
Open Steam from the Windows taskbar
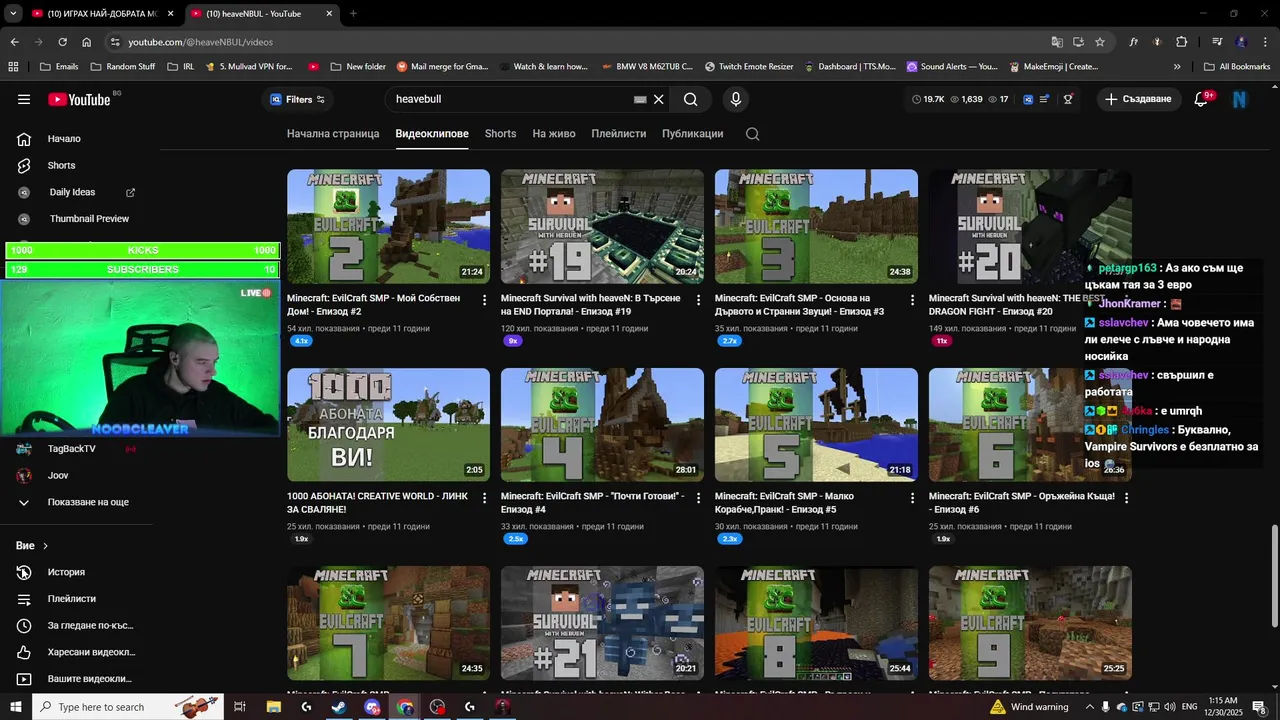point(339,707)
